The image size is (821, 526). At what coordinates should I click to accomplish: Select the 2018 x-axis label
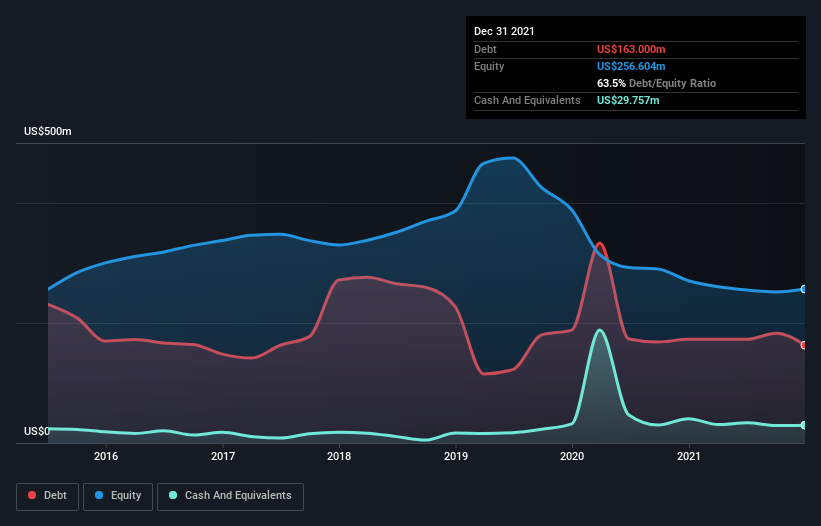[339, 456]
